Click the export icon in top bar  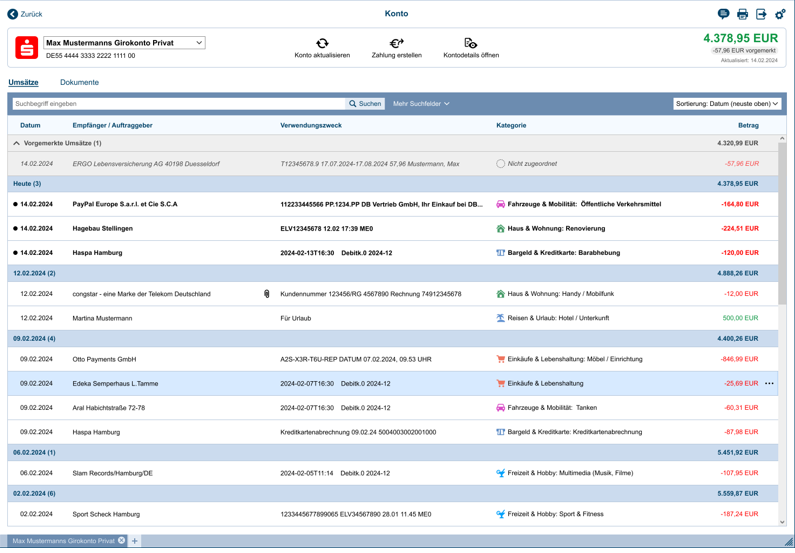(761, 14)
